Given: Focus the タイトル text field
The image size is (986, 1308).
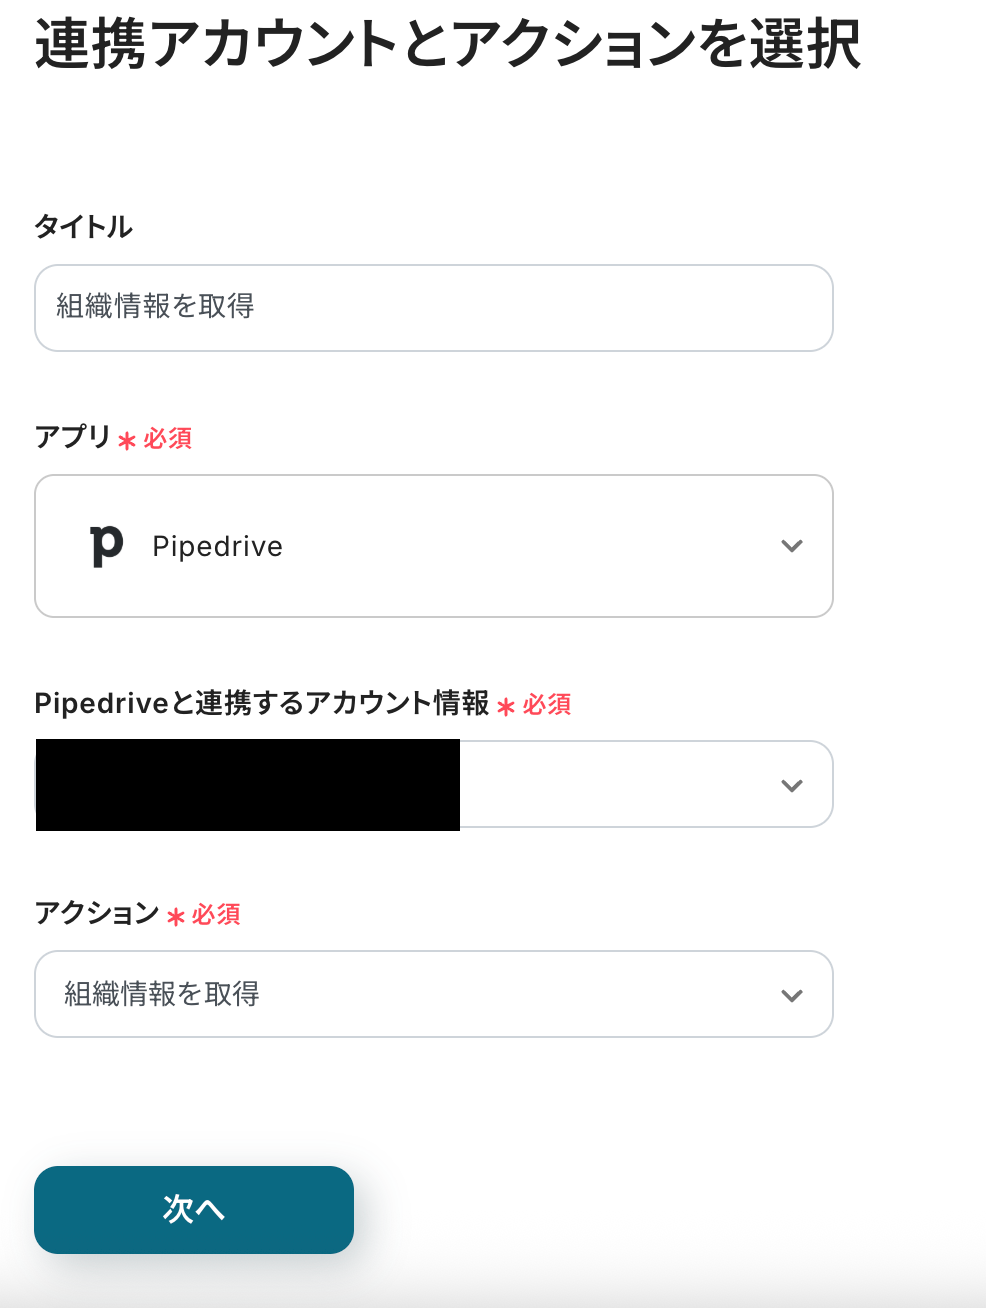Looking at the screenshot, I should 434,308.
